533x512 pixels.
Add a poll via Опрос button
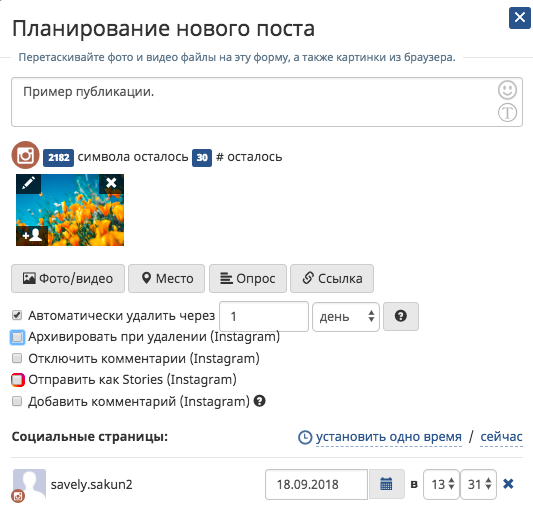click(248, 278)
